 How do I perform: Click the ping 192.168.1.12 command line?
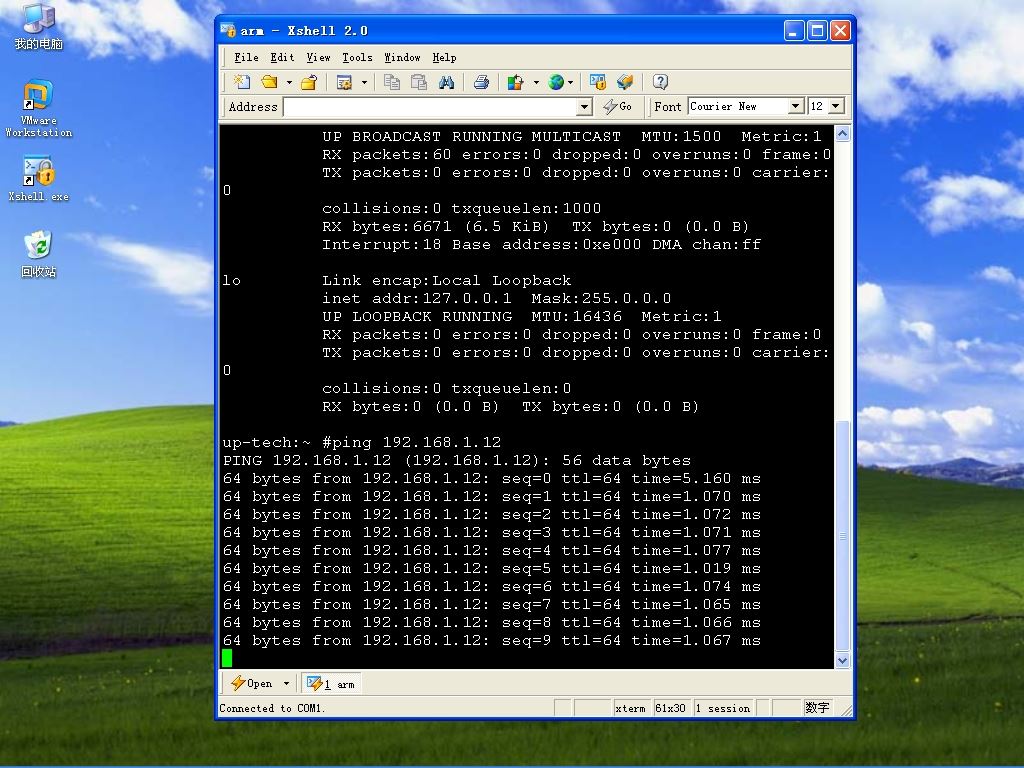pyautogui.click(x=362, y=442)
